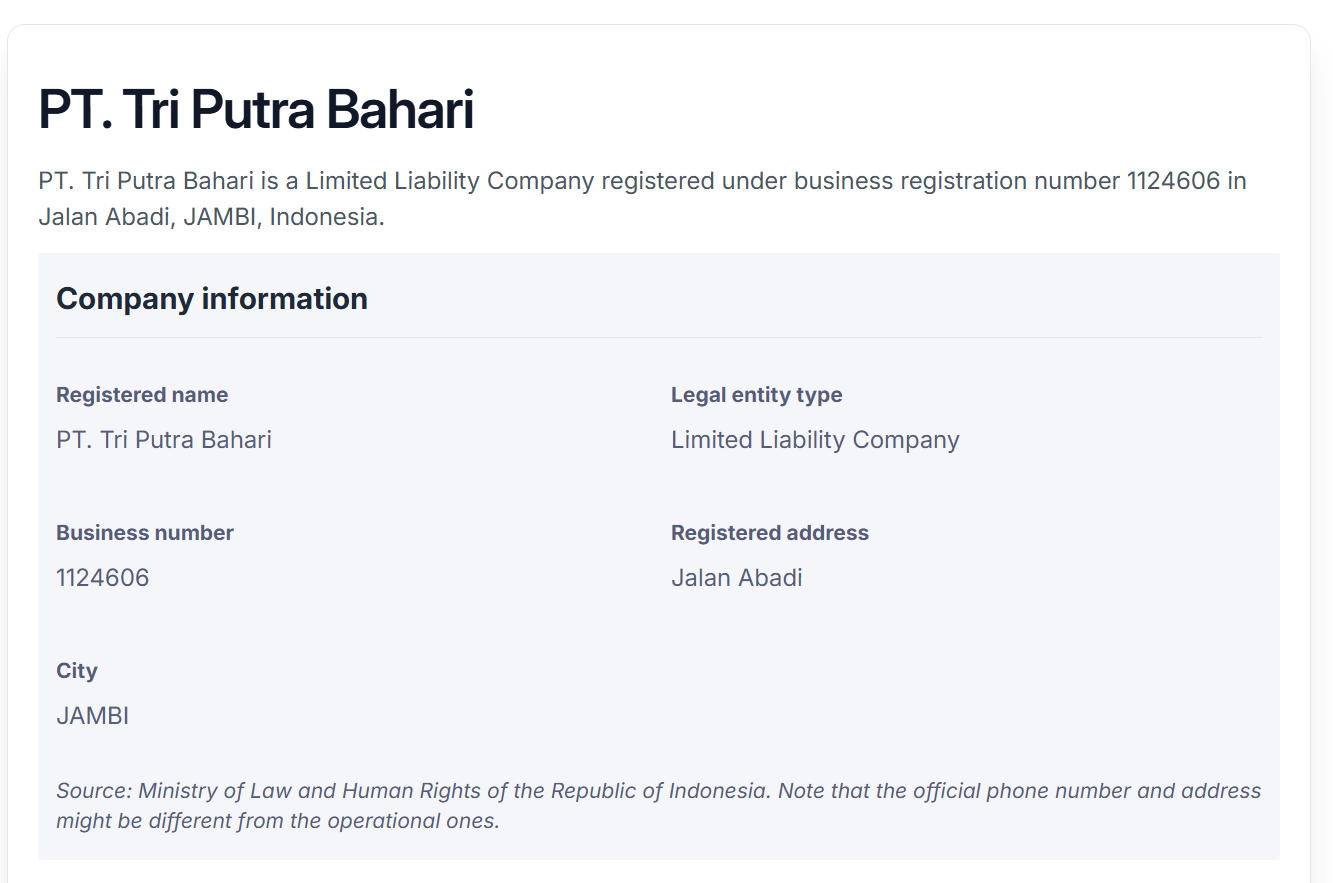The width and height of the screenshot is (1333, 883).
Task: Select the JAMBI value under City
Action: 93,716
